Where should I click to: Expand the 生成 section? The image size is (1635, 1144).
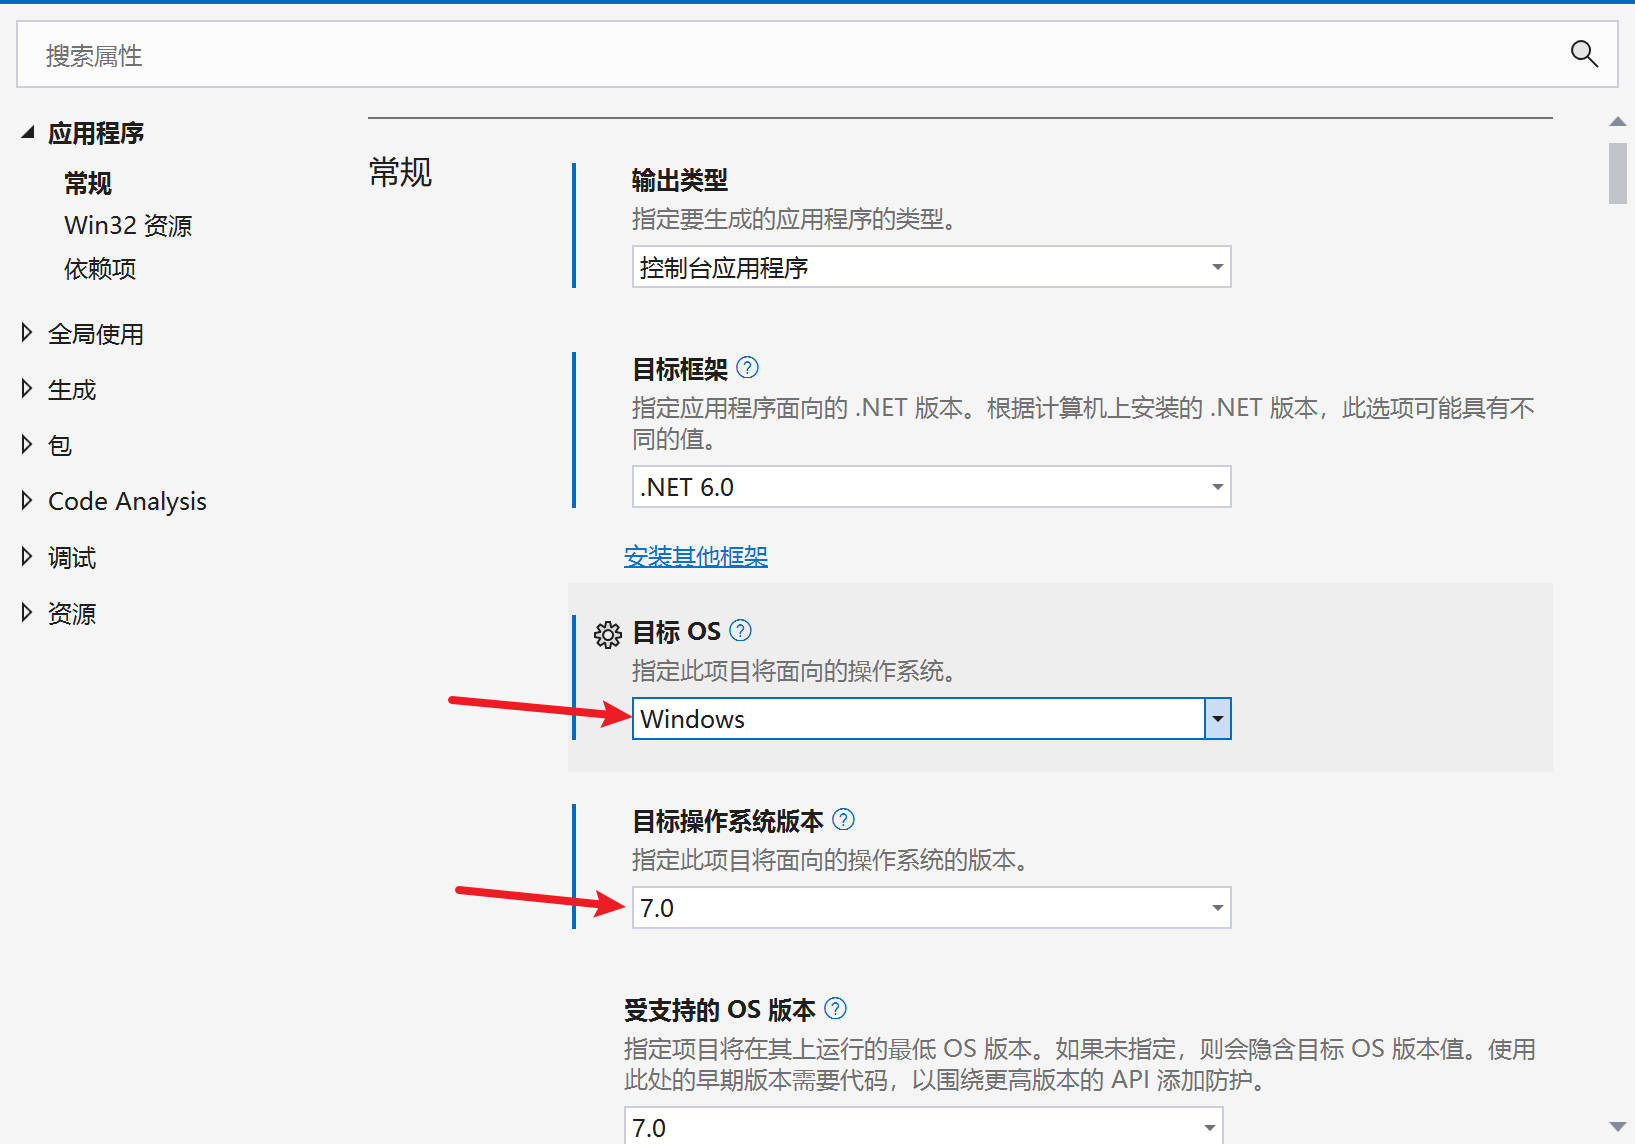click(27, 389)
